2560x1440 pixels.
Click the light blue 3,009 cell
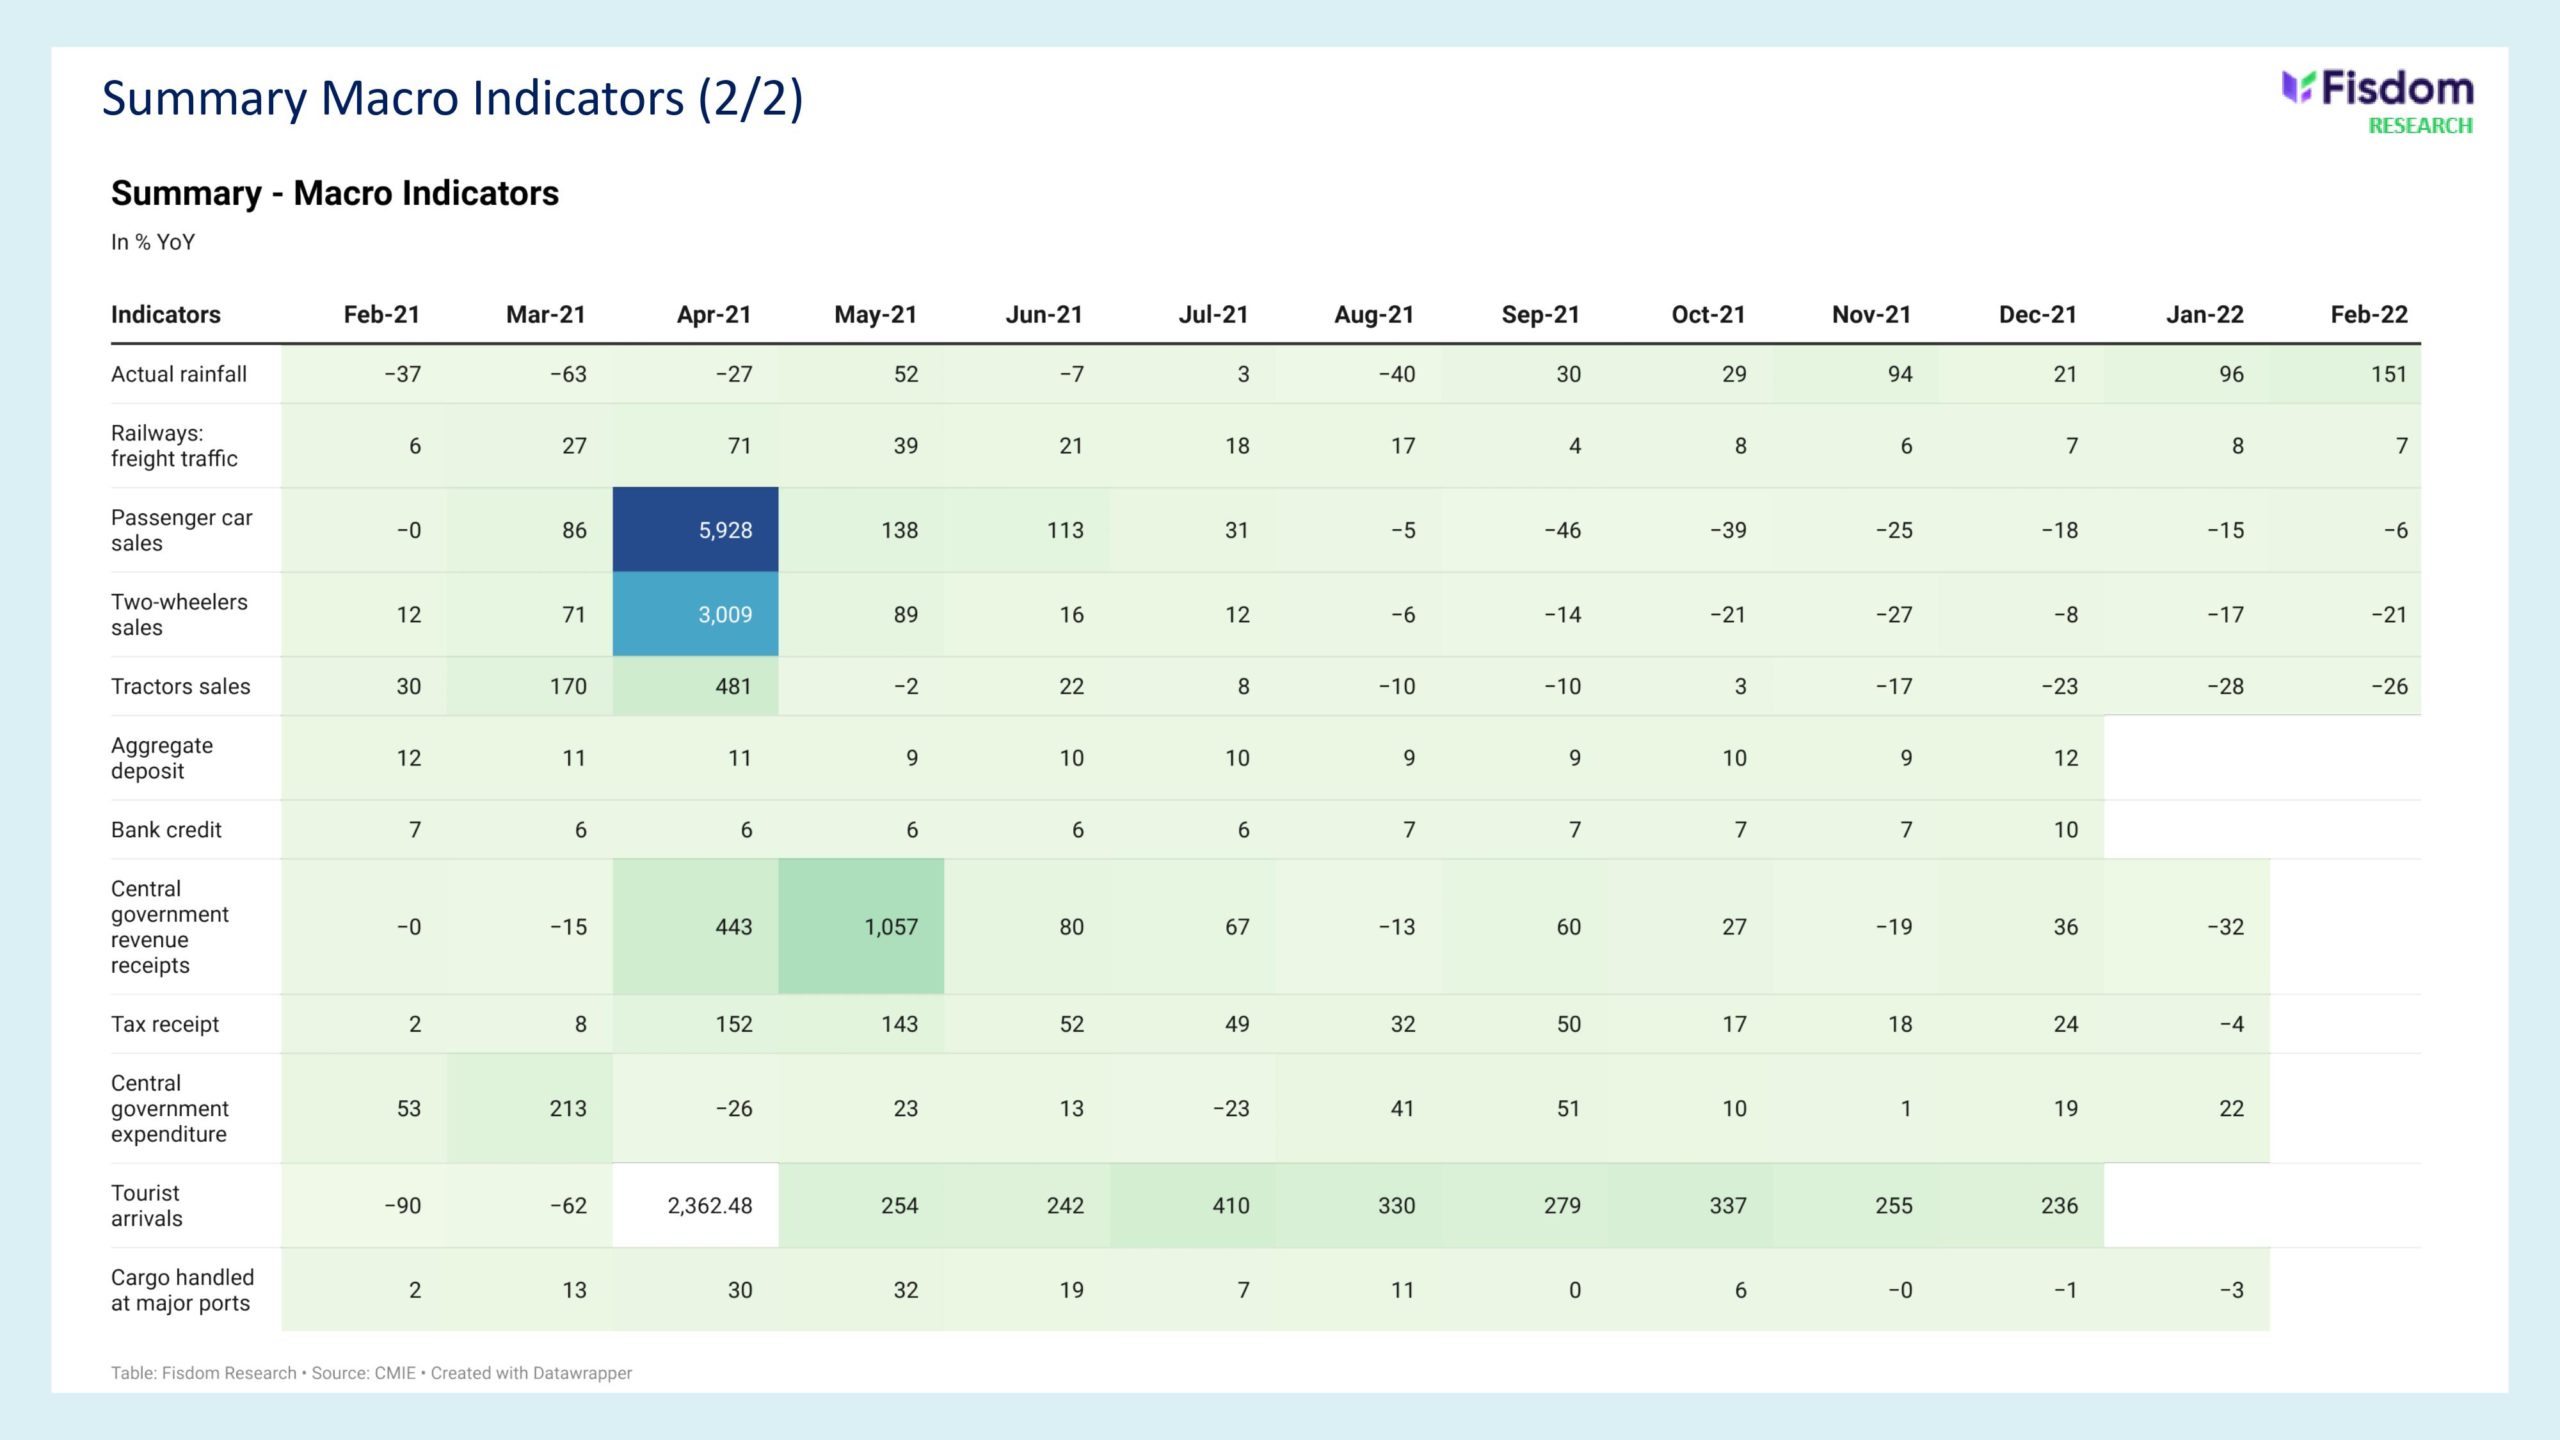point(696,614)
